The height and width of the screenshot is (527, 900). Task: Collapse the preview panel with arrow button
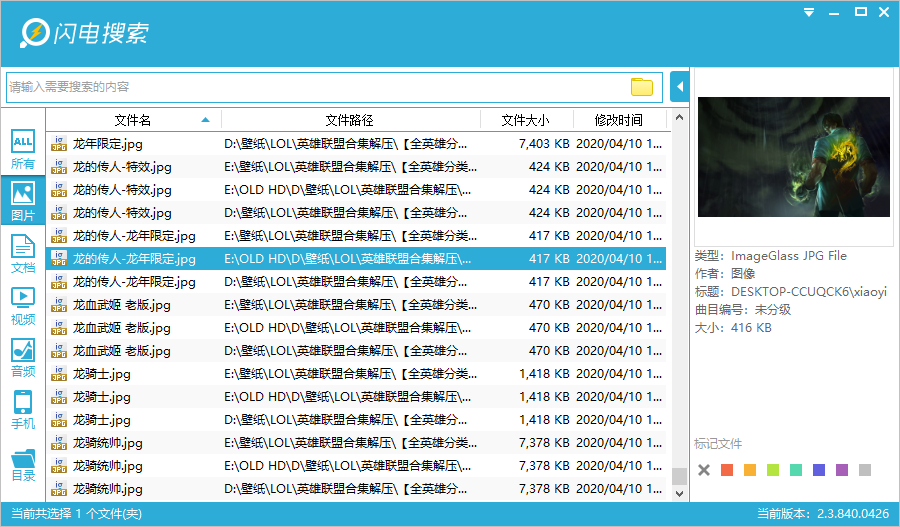[680, 87]
